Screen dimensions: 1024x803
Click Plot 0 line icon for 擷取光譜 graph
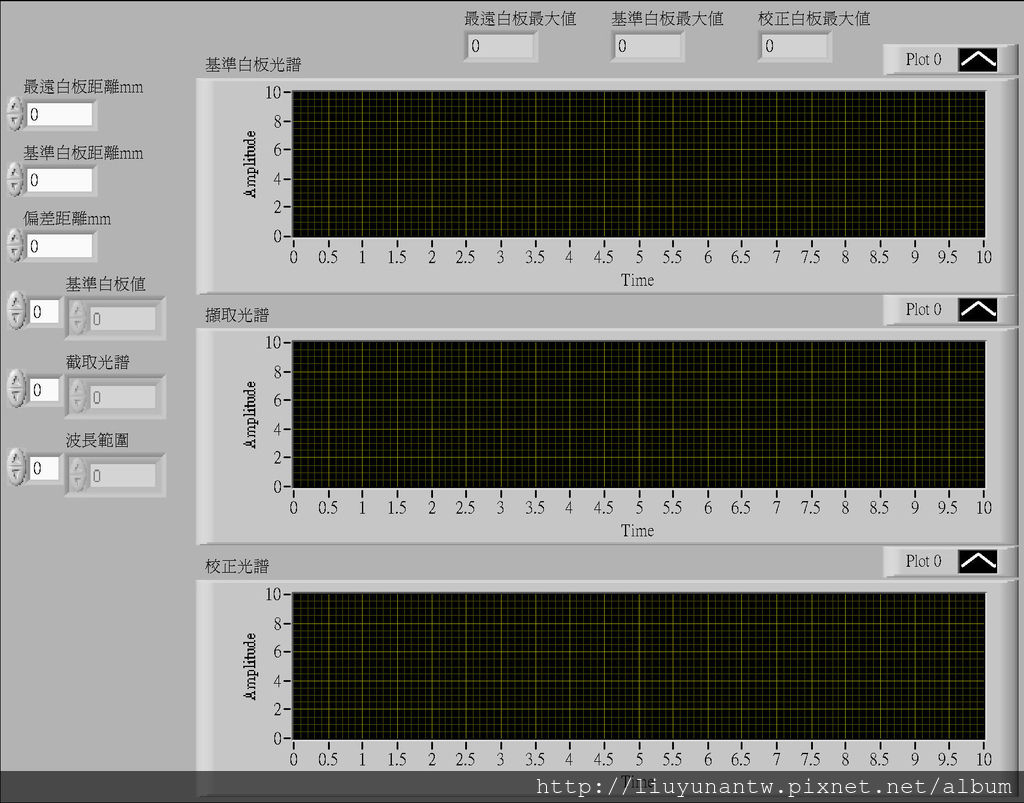[977, 310]
